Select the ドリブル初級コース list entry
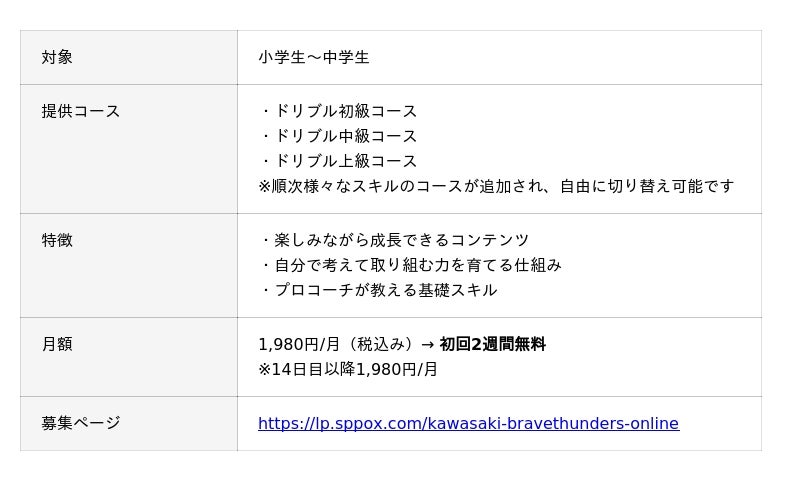Viewport: 800px width, 481px height. 345,111
